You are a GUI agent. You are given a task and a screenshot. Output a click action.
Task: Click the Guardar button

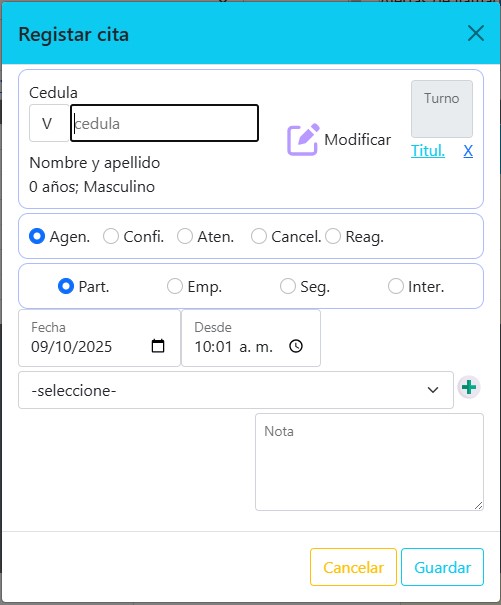pyautogui.click(x=442, y=567)
